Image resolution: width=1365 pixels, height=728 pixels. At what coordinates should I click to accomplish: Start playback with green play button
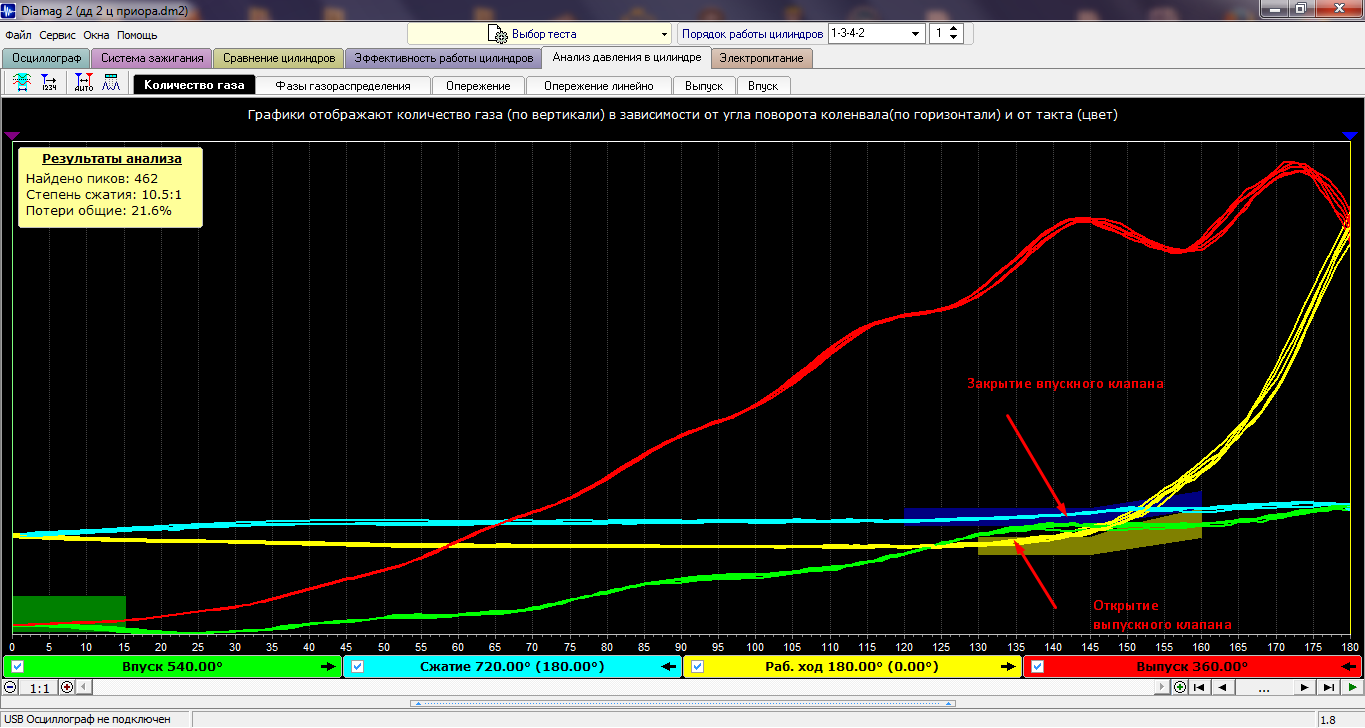pyautogui.click(x=1352, y=687)
